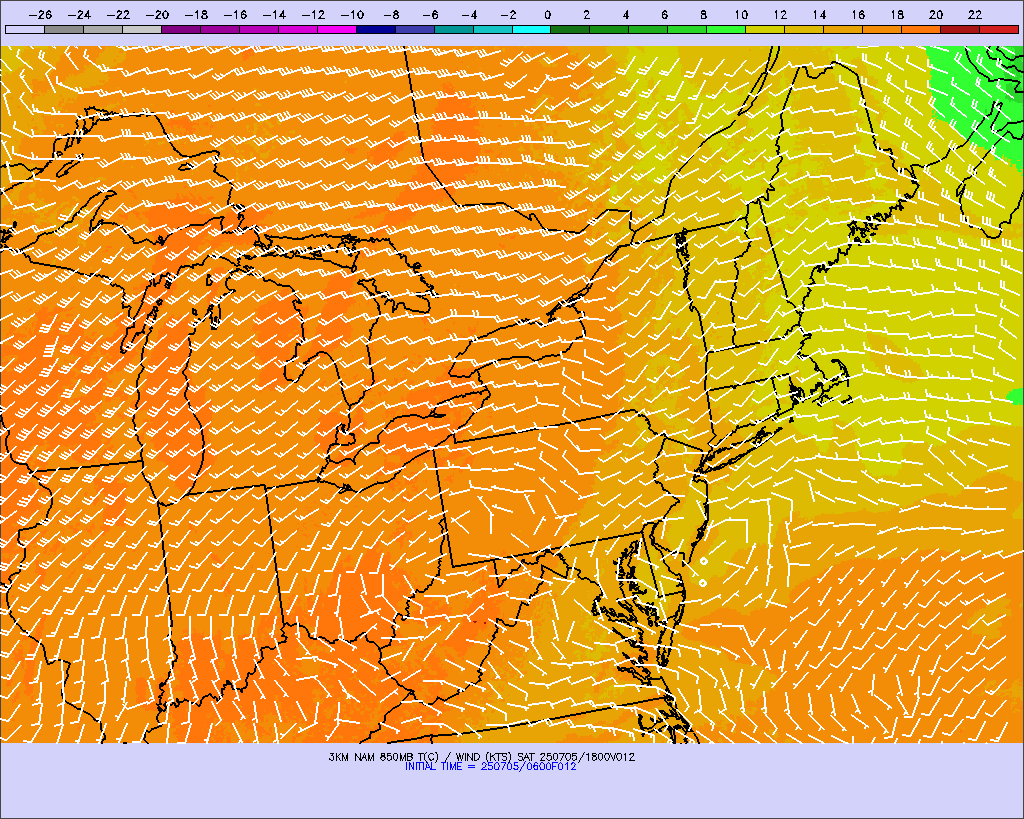The height and width of the screenshot is (819, 1024).
Task: Click the "-18" legend label
Action: tap(197, 14)
